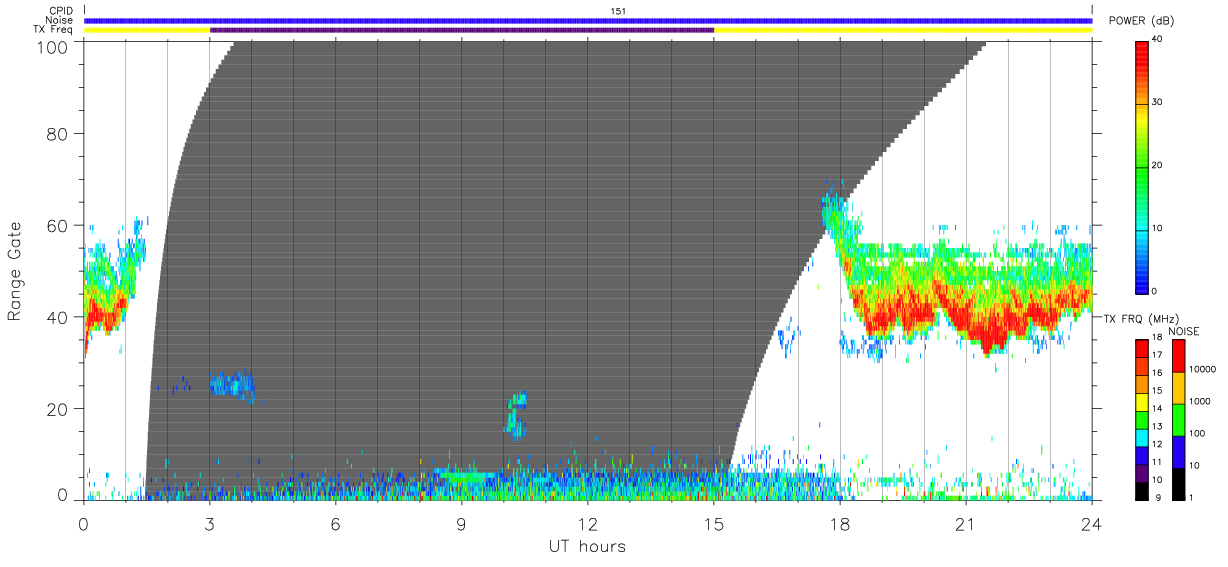The image size is (1228, 567).
Task: Click the 60 tick label on the Range Gate axis
Action: click(x=58, y=226)
